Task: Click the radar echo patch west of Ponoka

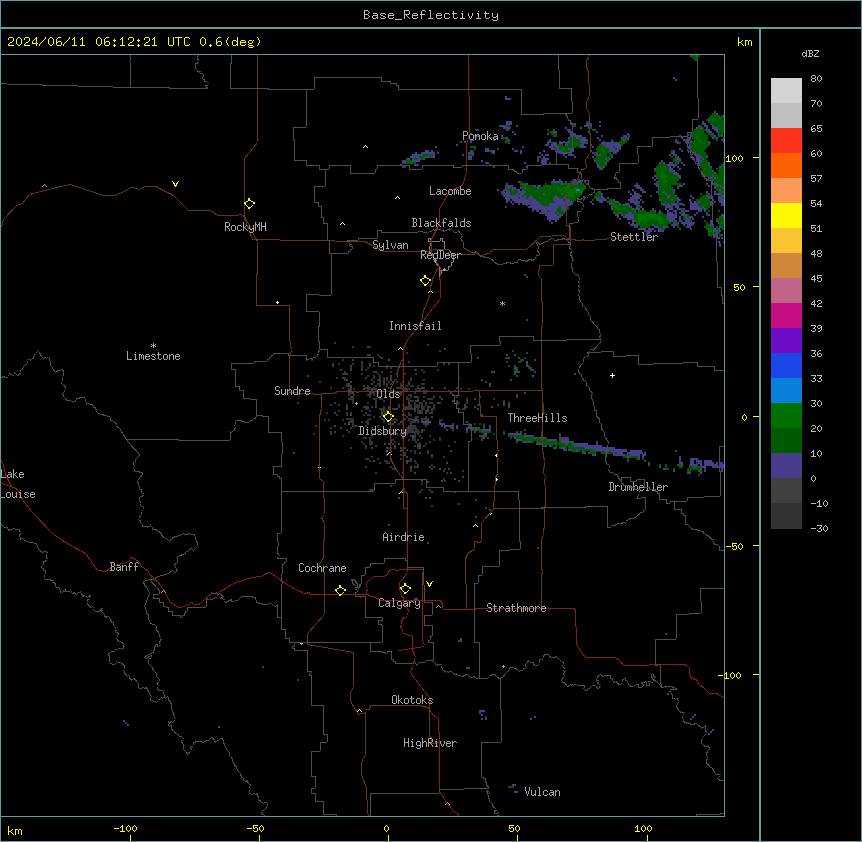Action: 419,158
